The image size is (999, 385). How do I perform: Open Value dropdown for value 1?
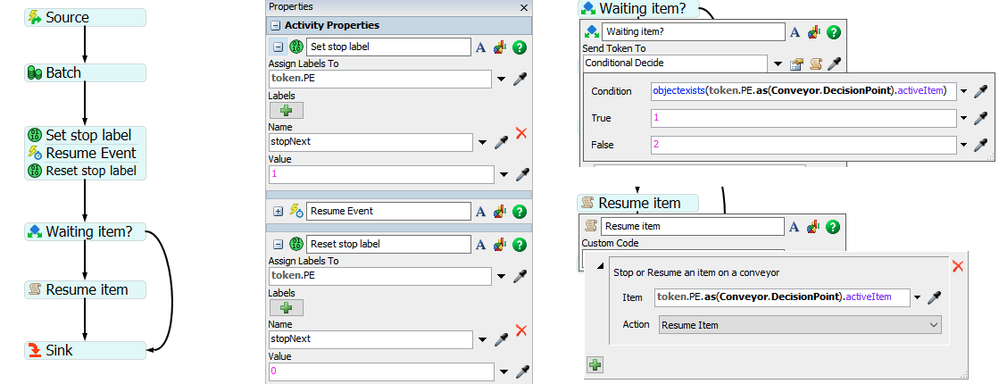tap(505, 175)
